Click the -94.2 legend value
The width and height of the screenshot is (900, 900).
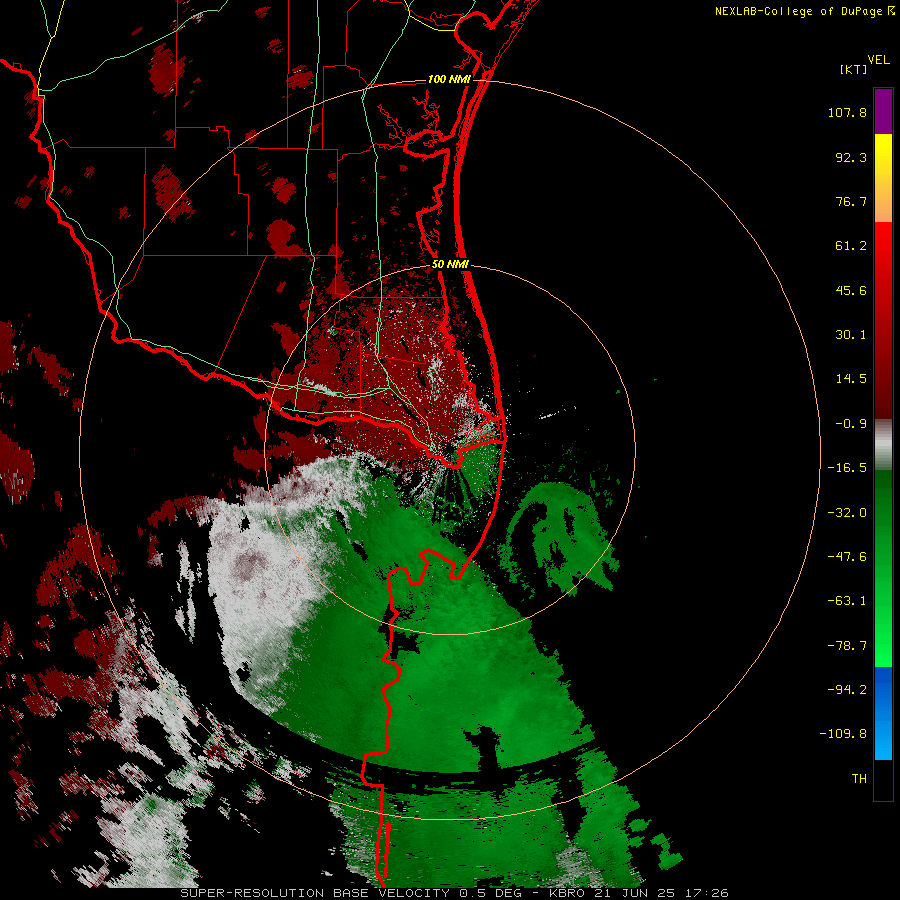point(847,689)
